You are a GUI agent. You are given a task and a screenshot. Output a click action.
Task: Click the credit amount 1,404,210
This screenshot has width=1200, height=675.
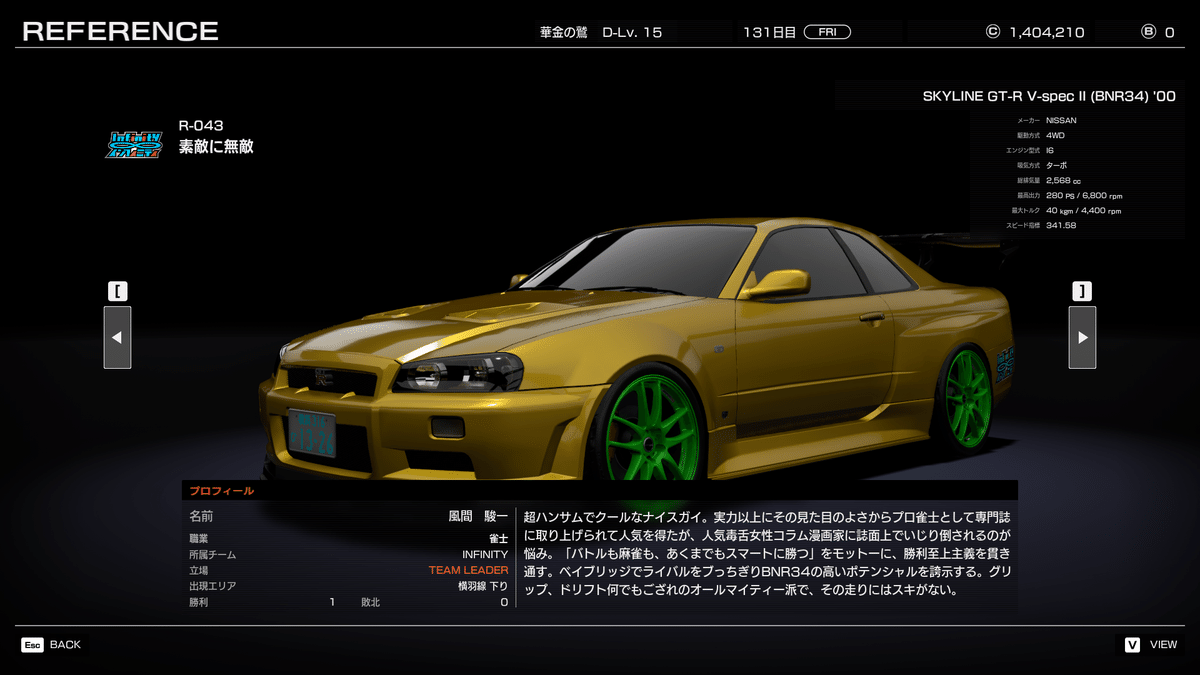(x=1047, y=32)
